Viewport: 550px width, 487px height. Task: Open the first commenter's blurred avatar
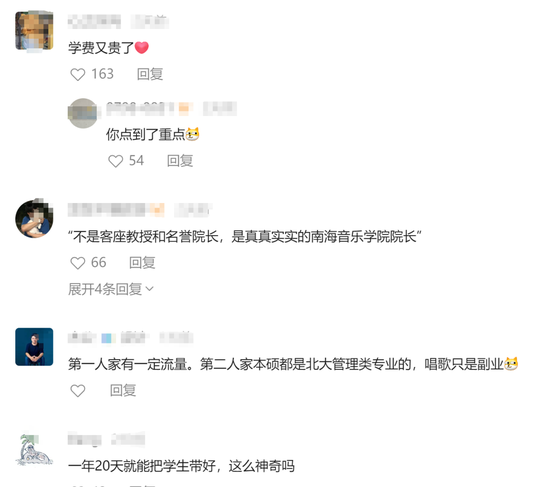(x=34, y=31)
